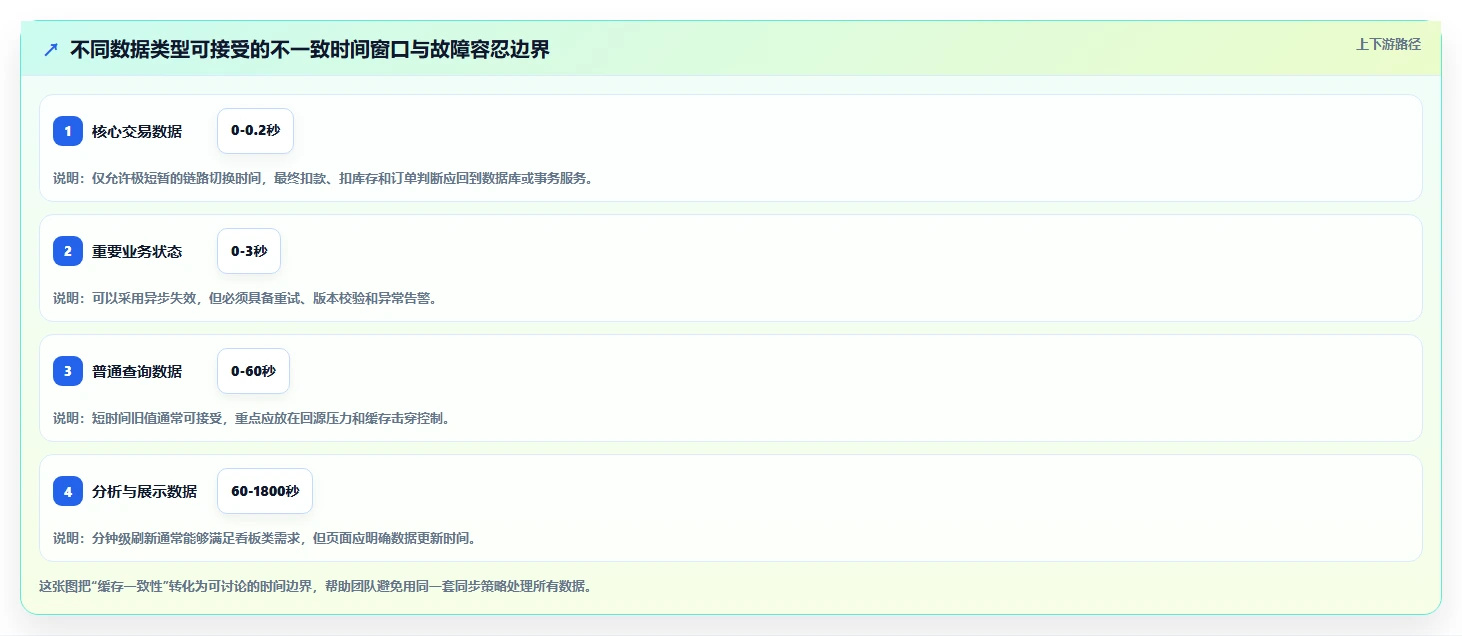Click the description starting 说明：仅允许极短暂的链路切换时间
The width and height of the screenshot is (1462, 636).
[323, 178]
